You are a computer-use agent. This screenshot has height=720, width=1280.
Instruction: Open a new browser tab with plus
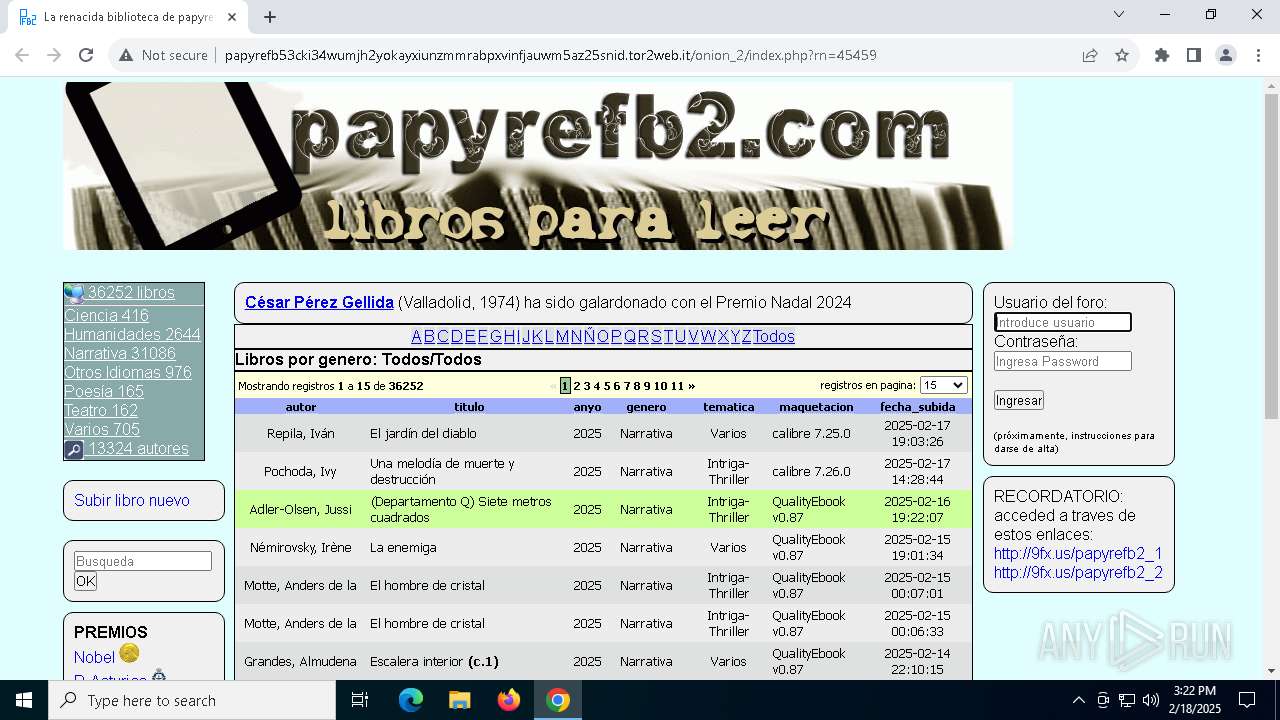(x=270, y=17)
